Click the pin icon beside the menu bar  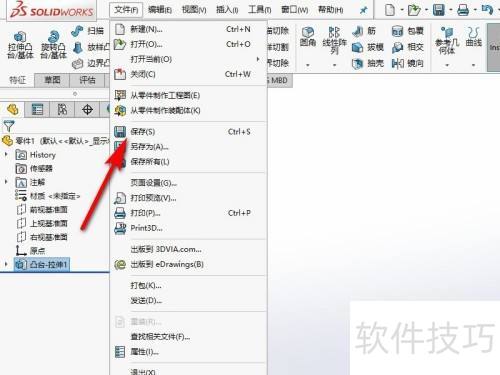(363, 10)
